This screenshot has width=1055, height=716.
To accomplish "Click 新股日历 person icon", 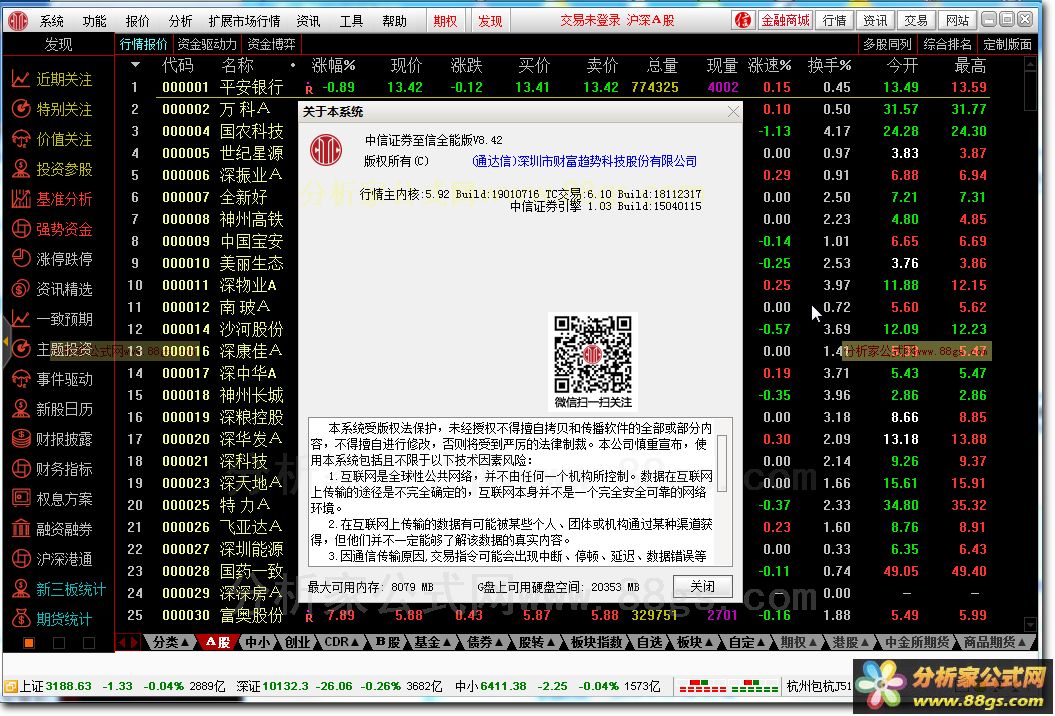I will pos(20,408).
